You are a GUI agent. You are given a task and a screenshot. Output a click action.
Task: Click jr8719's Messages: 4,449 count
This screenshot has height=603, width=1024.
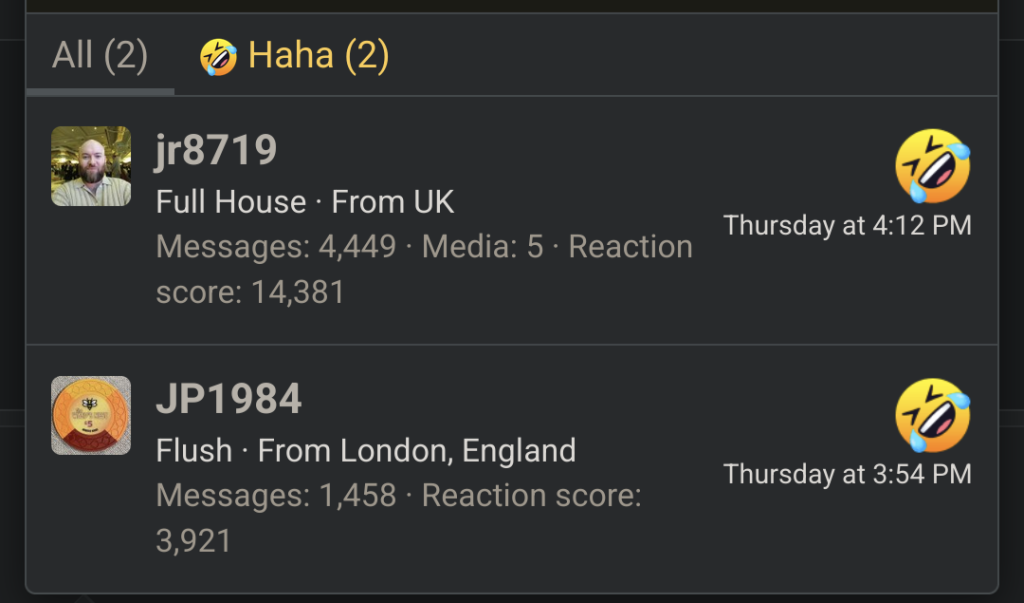pos(276,247)
